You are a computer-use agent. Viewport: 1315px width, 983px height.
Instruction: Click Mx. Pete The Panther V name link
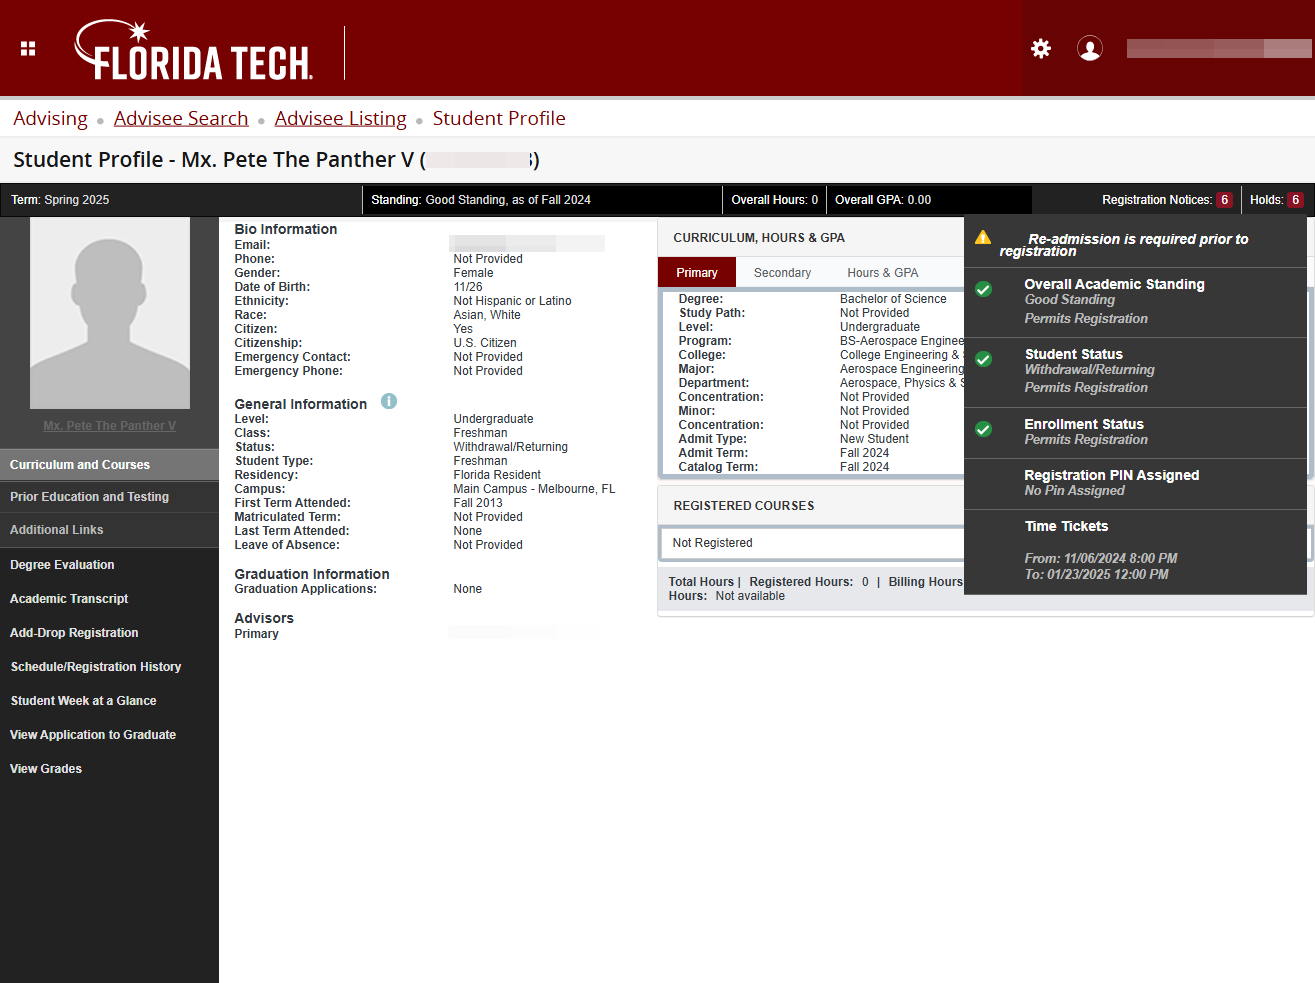click(x=110, y=426)
